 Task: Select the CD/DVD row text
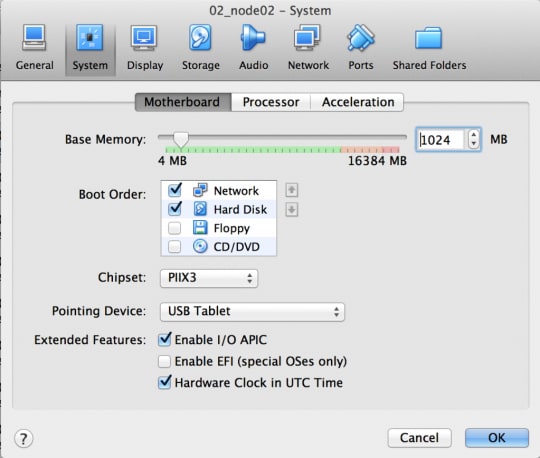point(237,247)
